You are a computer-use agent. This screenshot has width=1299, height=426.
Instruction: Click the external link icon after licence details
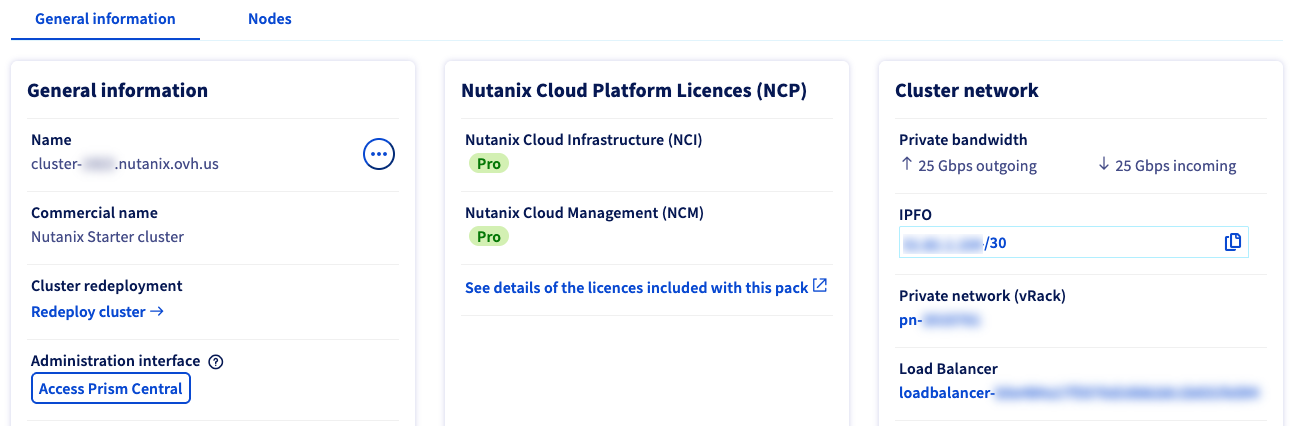(x=820, y=286)
